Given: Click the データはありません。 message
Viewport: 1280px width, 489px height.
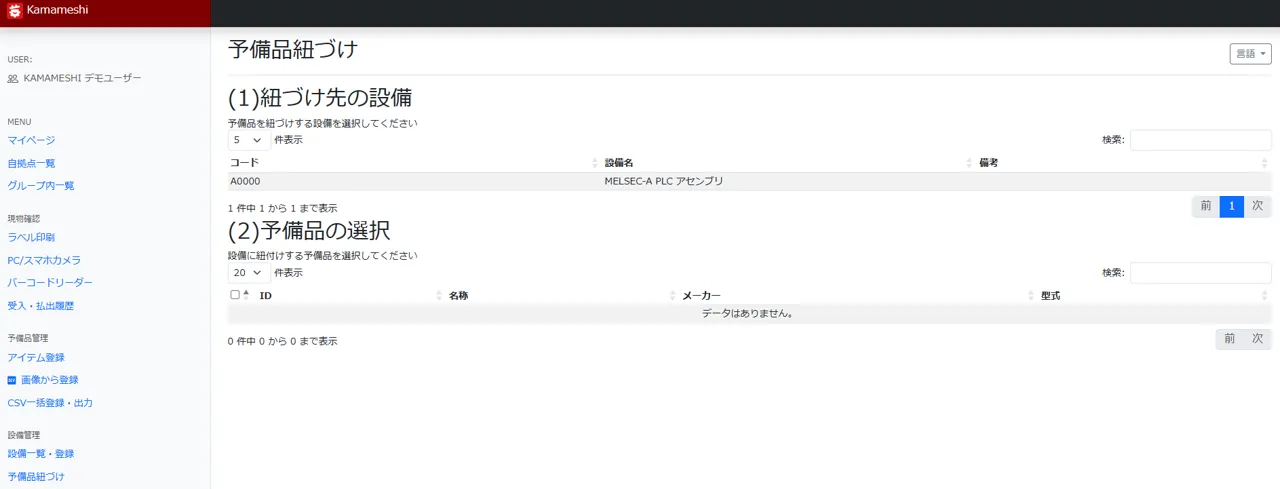Looking at the screenshot, I should [748, 314].
